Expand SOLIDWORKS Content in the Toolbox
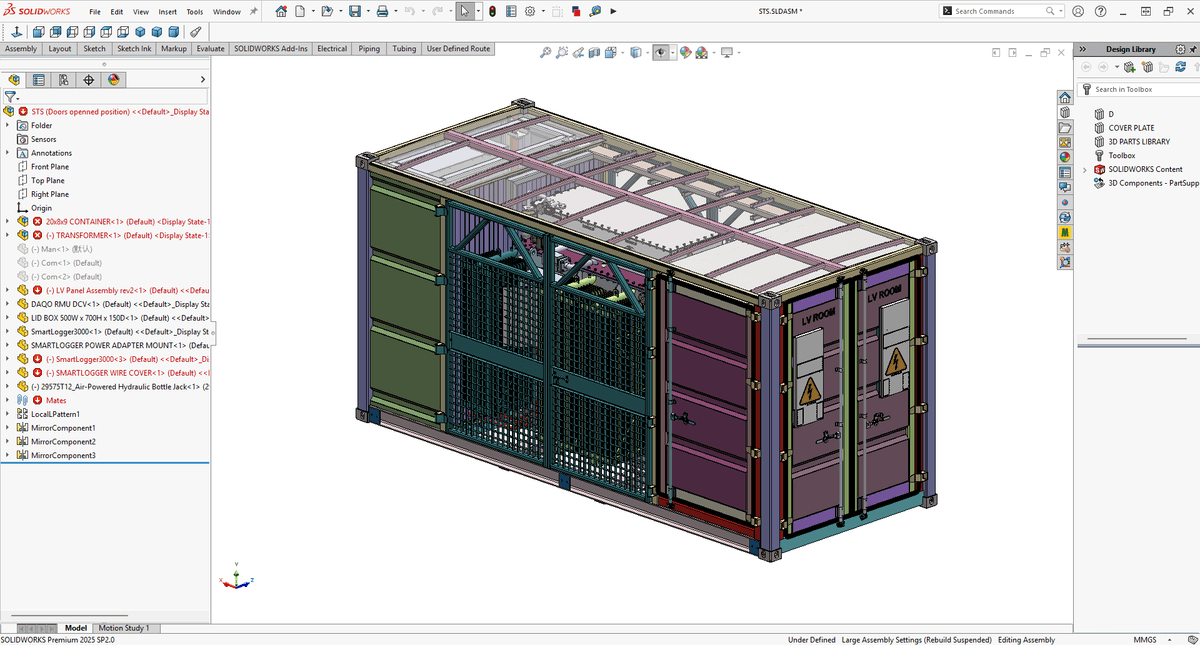 click(1084, 170)
